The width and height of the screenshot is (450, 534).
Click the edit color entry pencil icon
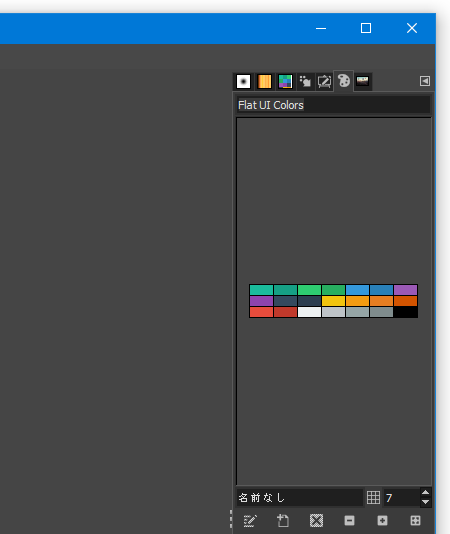pos(250,520)
